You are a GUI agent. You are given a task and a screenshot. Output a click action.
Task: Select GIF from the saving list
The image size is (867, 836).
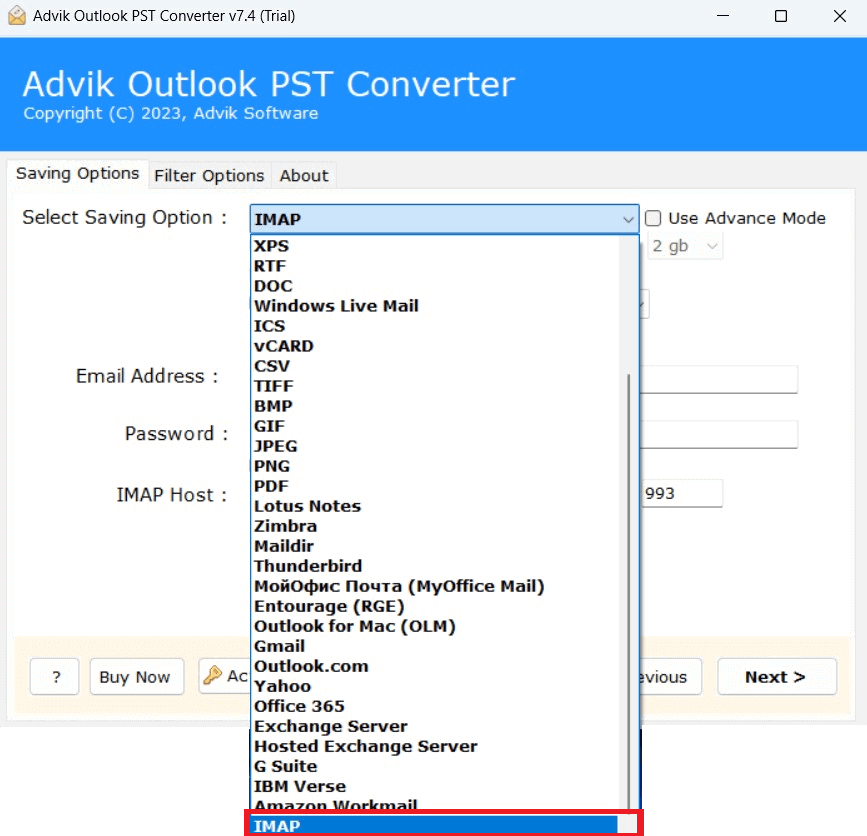435,426
